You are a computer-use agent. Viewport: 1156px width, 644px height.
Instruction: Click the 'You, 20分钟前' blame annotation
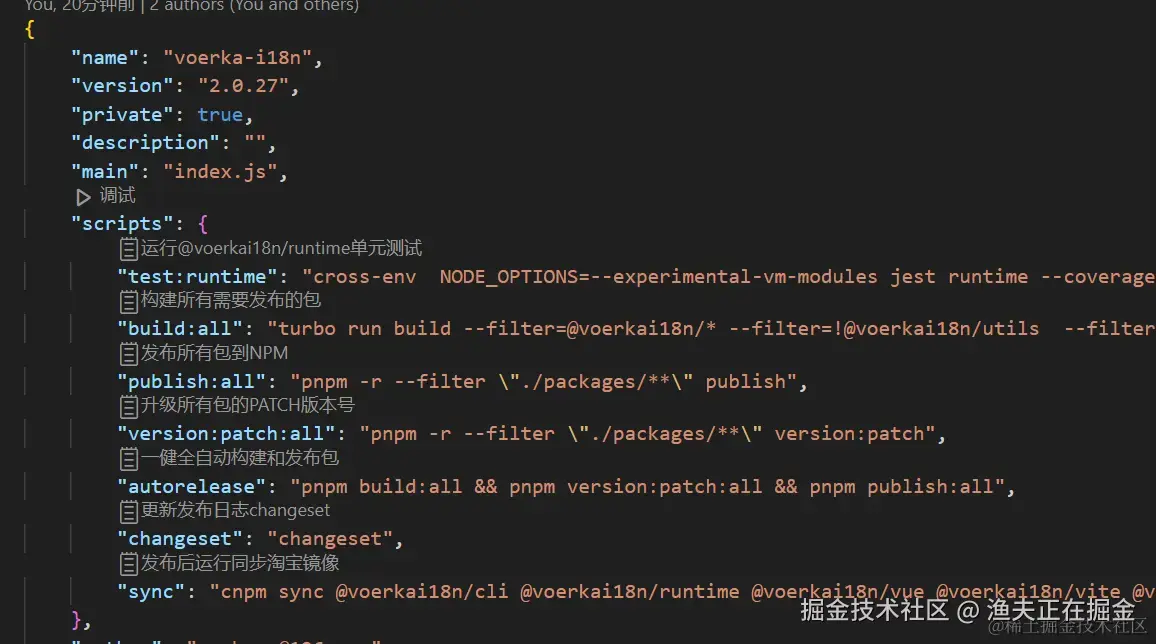pyautogui.click(x=77, y=6)
